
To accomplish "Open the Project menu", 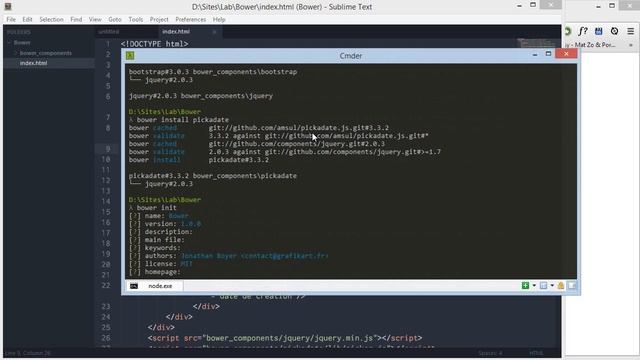I will (159, 20).
